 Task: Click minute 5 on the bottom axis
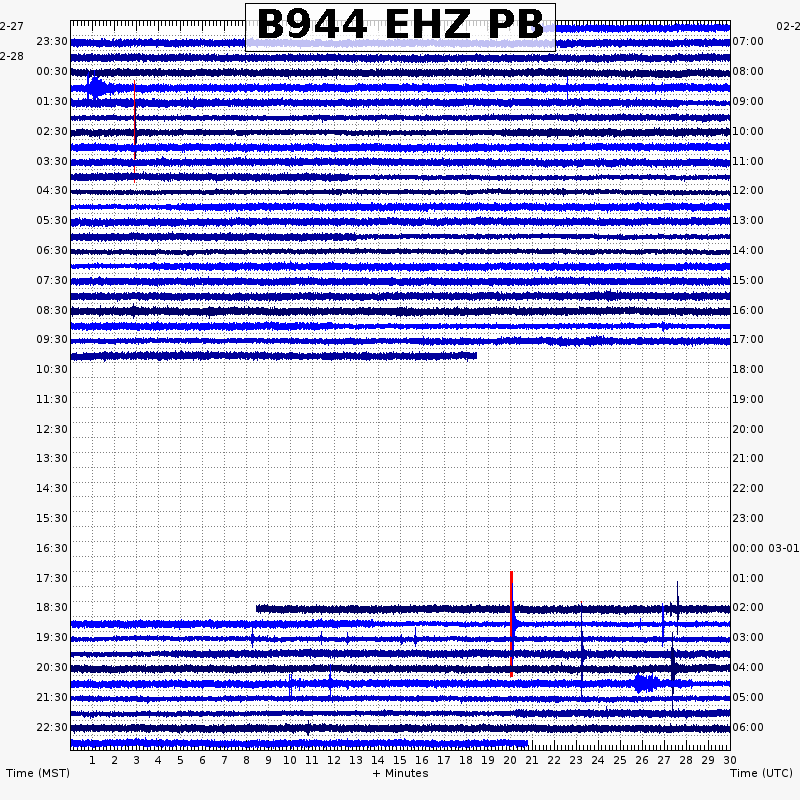click(180, 761)
